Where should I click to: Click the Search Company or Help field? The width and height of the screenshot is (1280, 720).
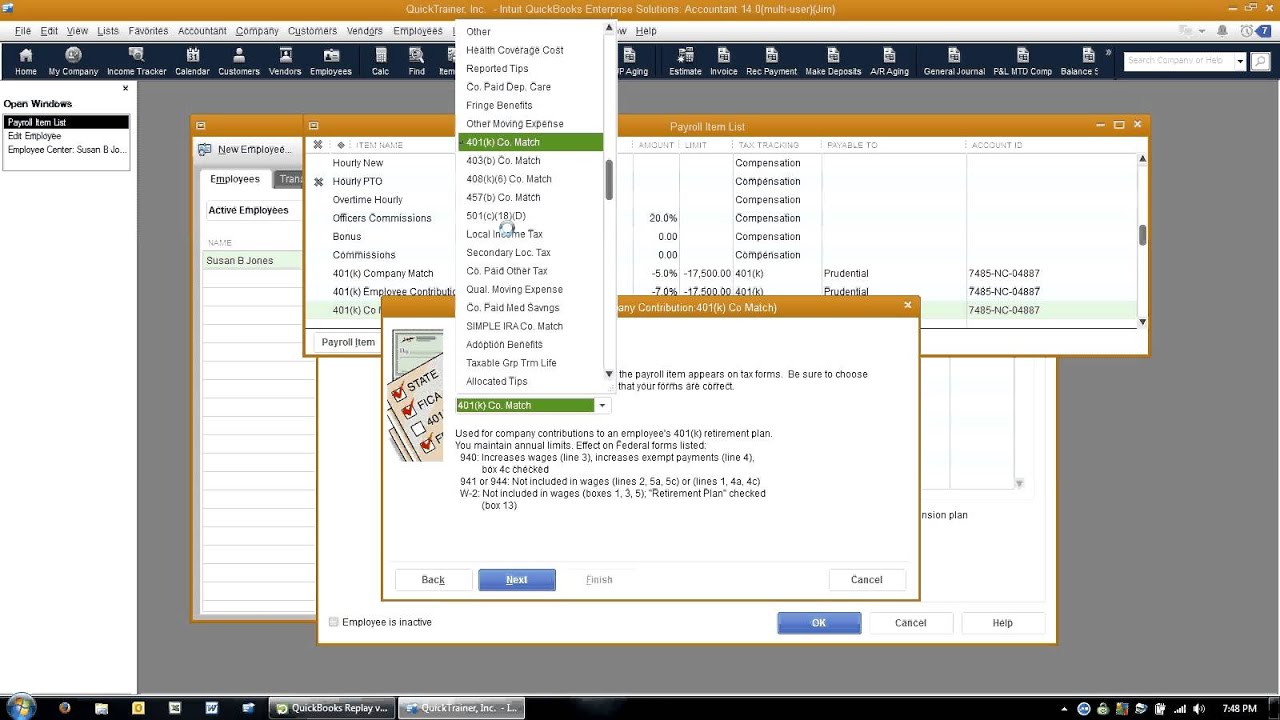pos(1179,61)
